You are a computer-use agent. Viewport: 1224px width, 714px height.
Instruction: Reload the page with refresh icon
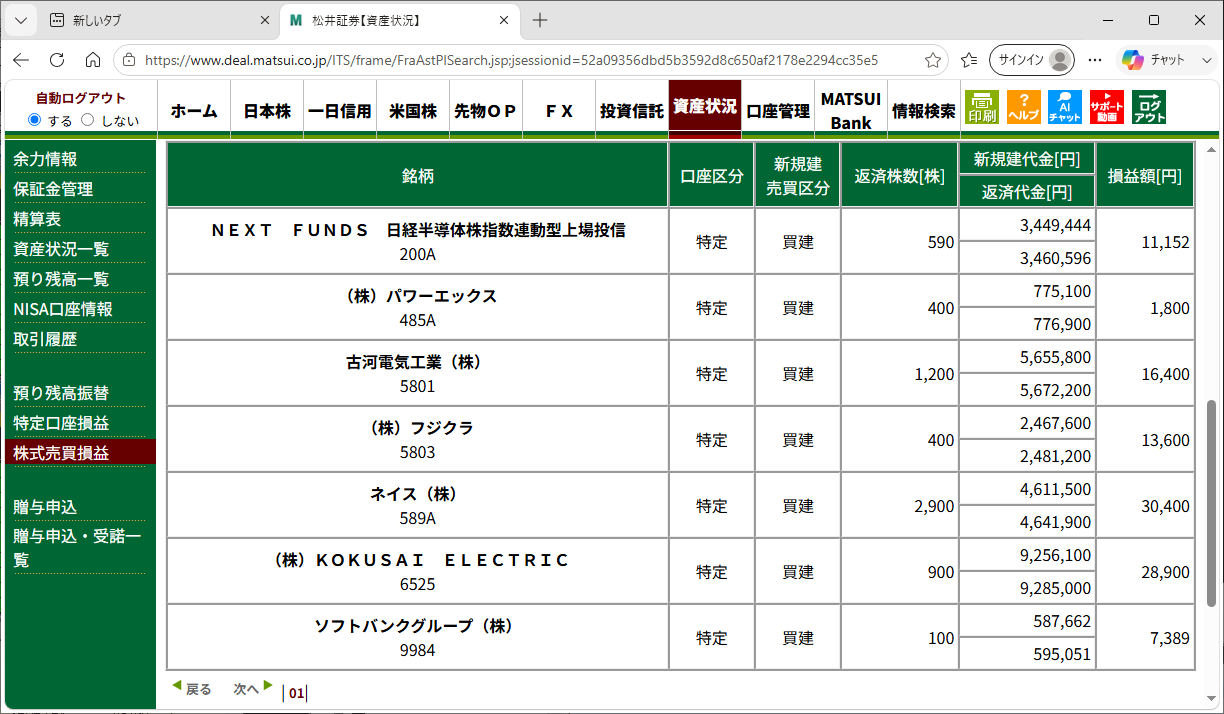coord(57,60)
